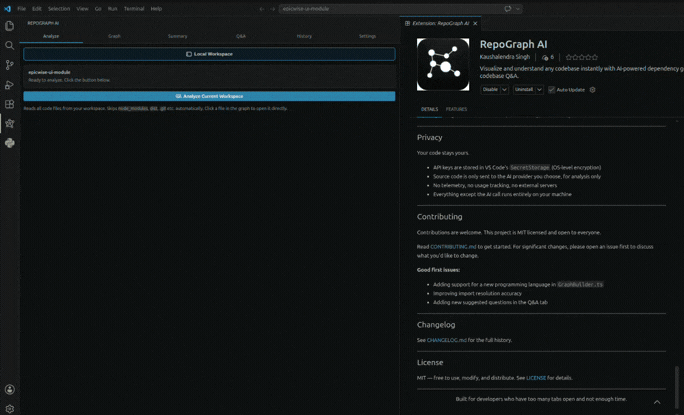This screenshot has height=415, width=684.
Task: Click the Disable button
Action: [490, 90]
